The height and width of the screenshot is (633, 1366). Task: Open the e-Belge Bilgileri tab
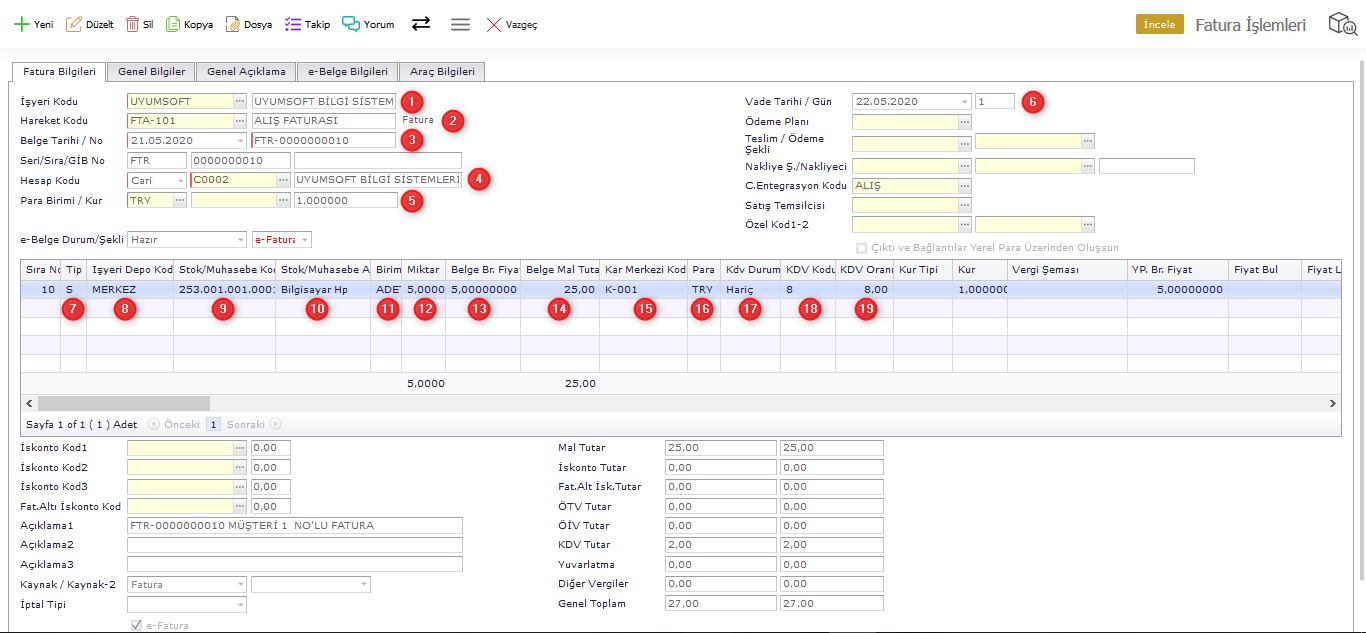(x=347, y=72)
